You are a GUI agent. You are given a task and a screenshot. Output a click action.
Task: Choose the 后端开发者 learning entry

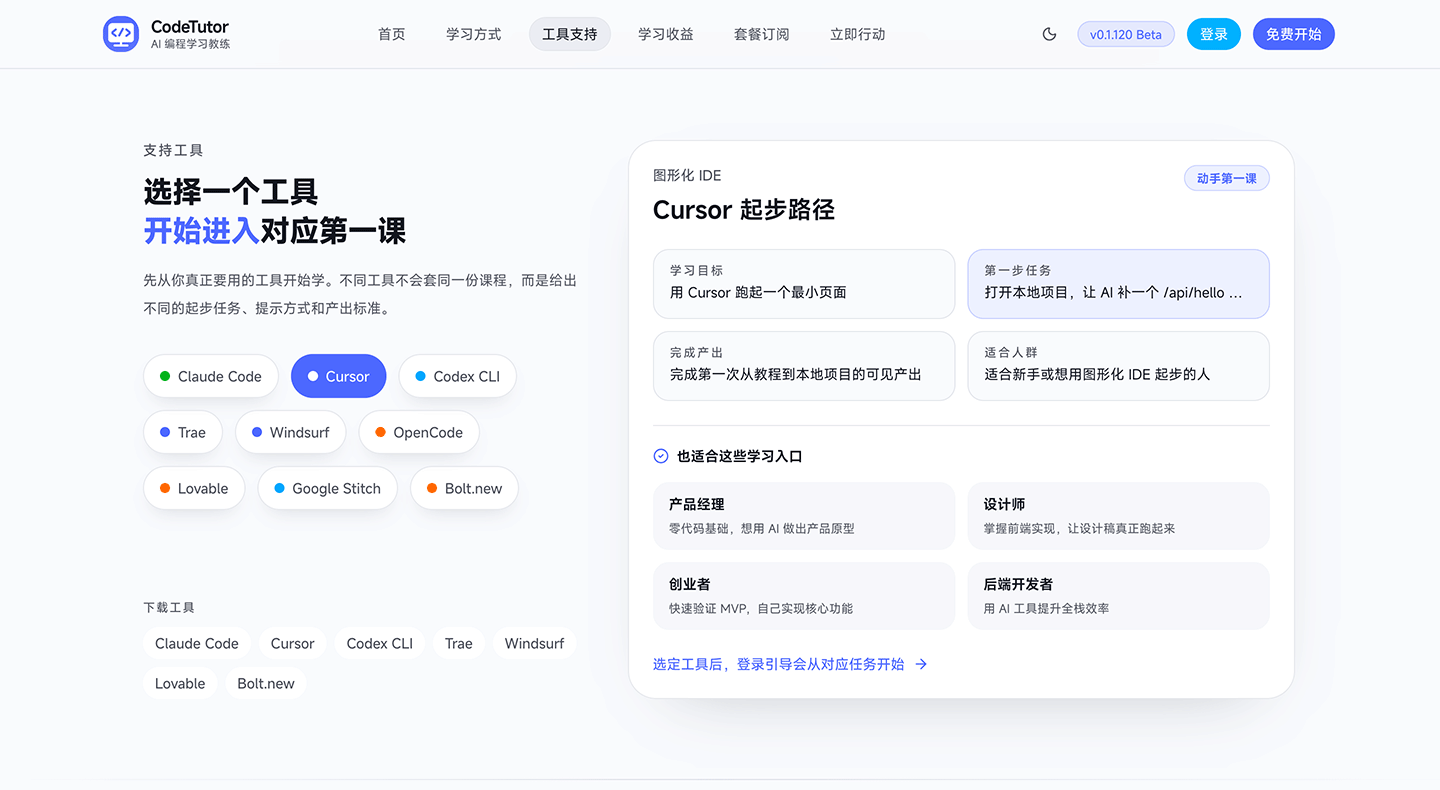click(x=1119, y=596)
